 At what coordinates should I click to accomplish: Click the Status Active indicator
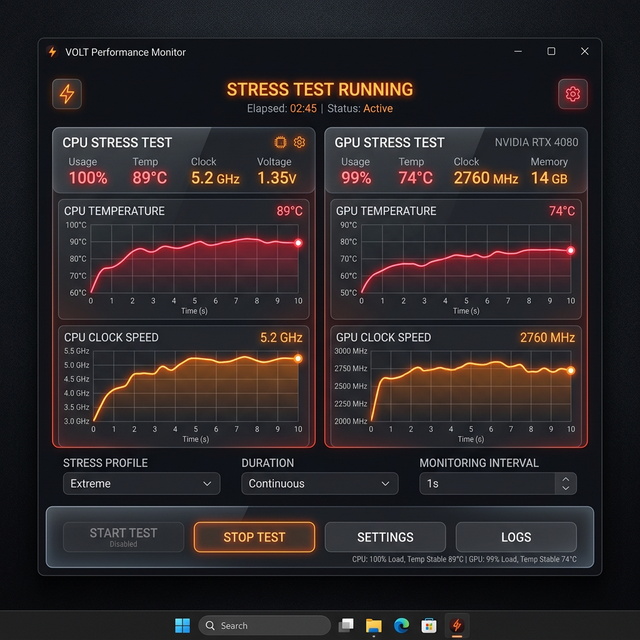point(360,109)
